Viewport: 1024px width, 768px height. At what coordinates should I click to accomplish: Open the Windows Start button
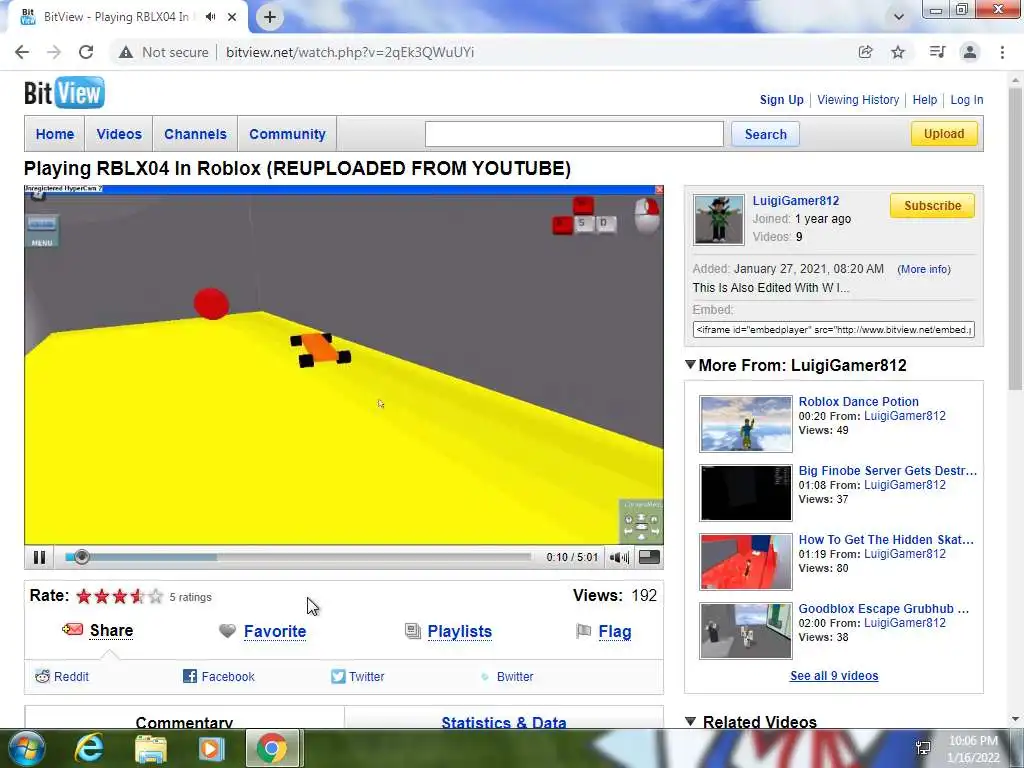(27, 748)
